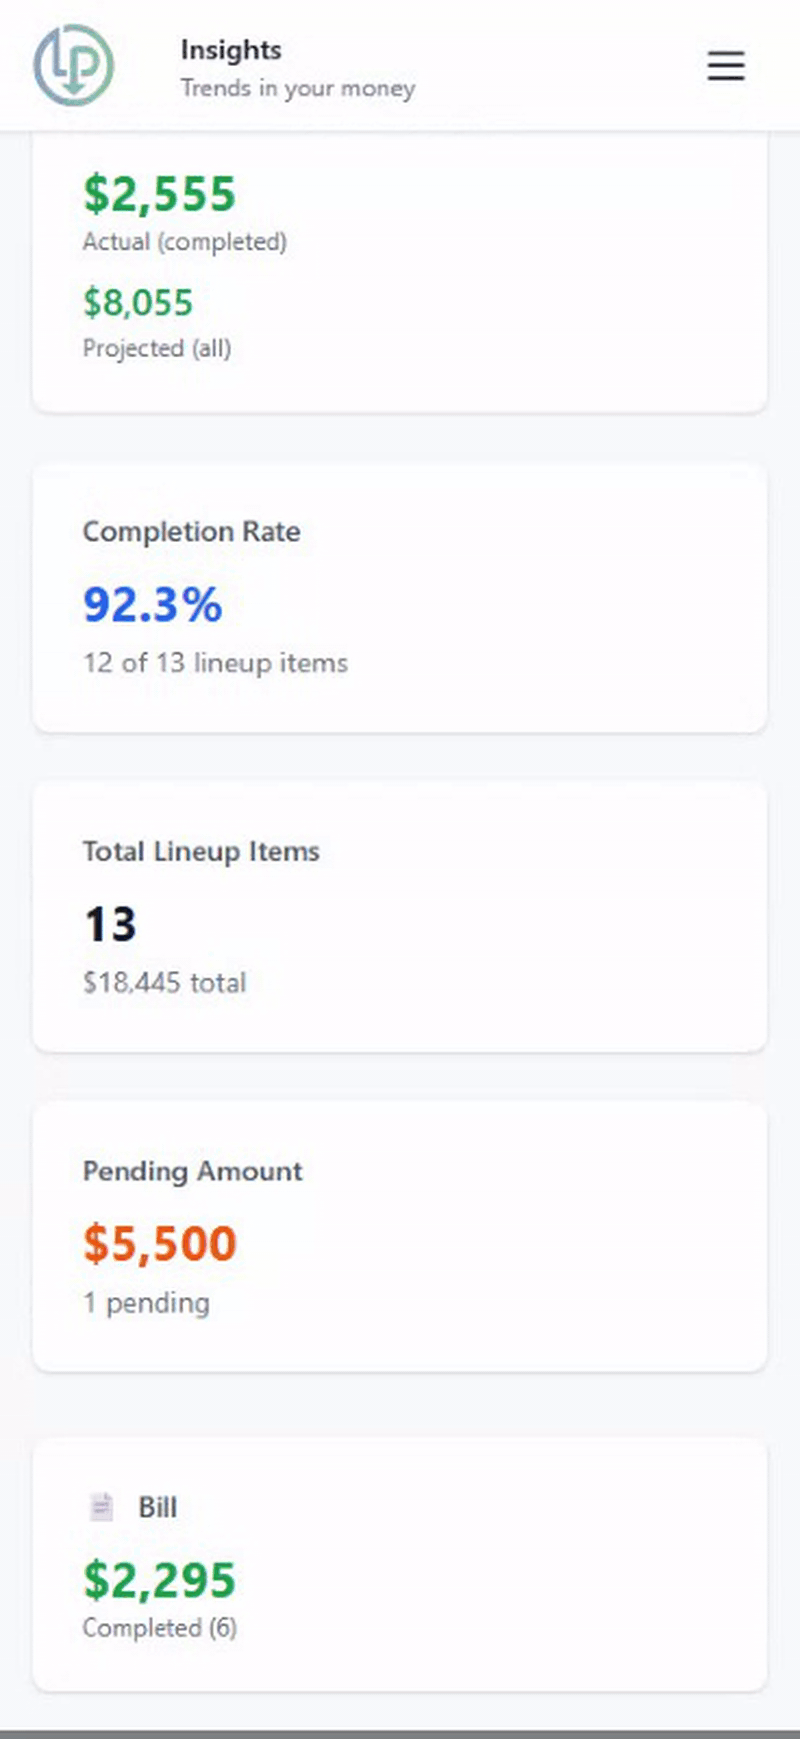Screen dimensions: 800x1739
Task: Click the Bill document icon
Action: 101,1505
